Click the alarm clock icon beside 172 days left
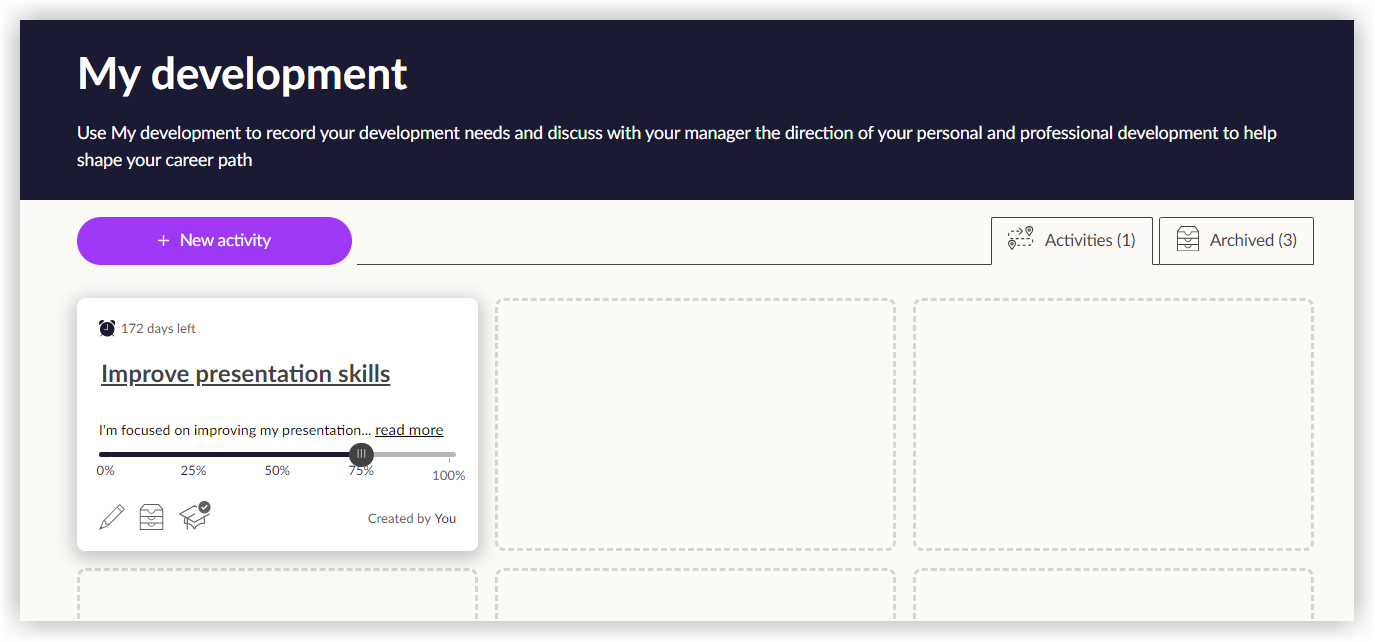Image resolution: width=1375 pixels, height=642 pixels. coord(107,327)
